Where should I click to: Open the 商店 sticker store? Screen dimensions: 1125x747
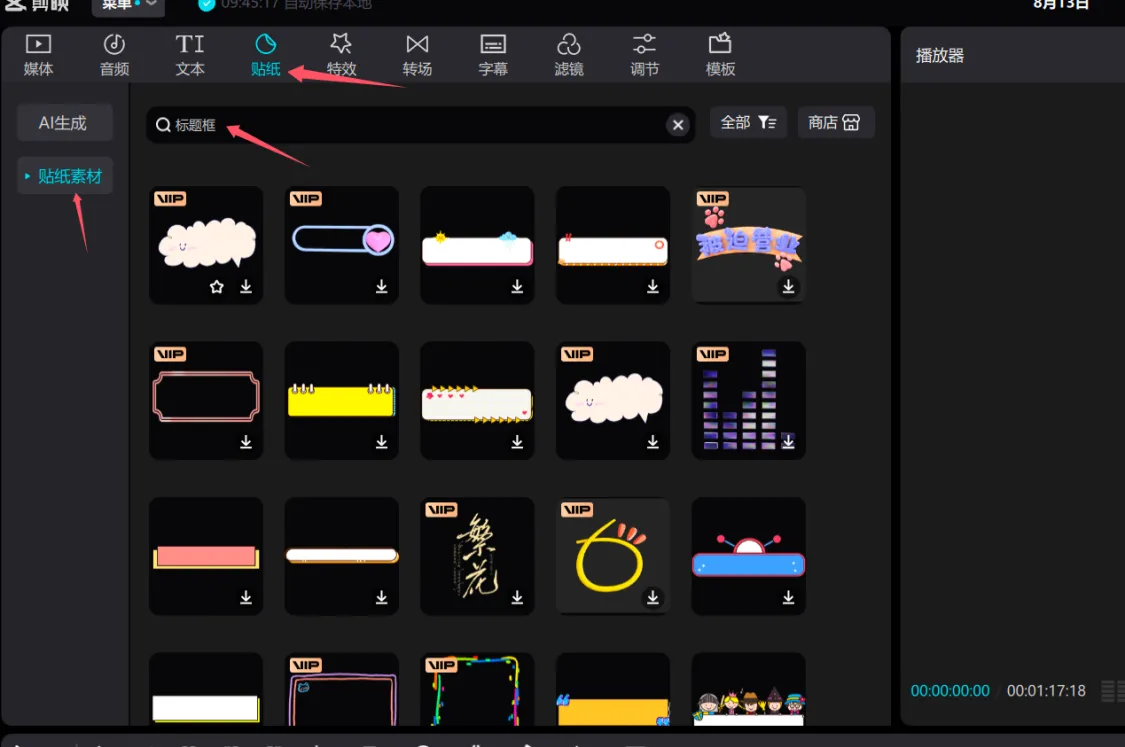coord(835,123)
